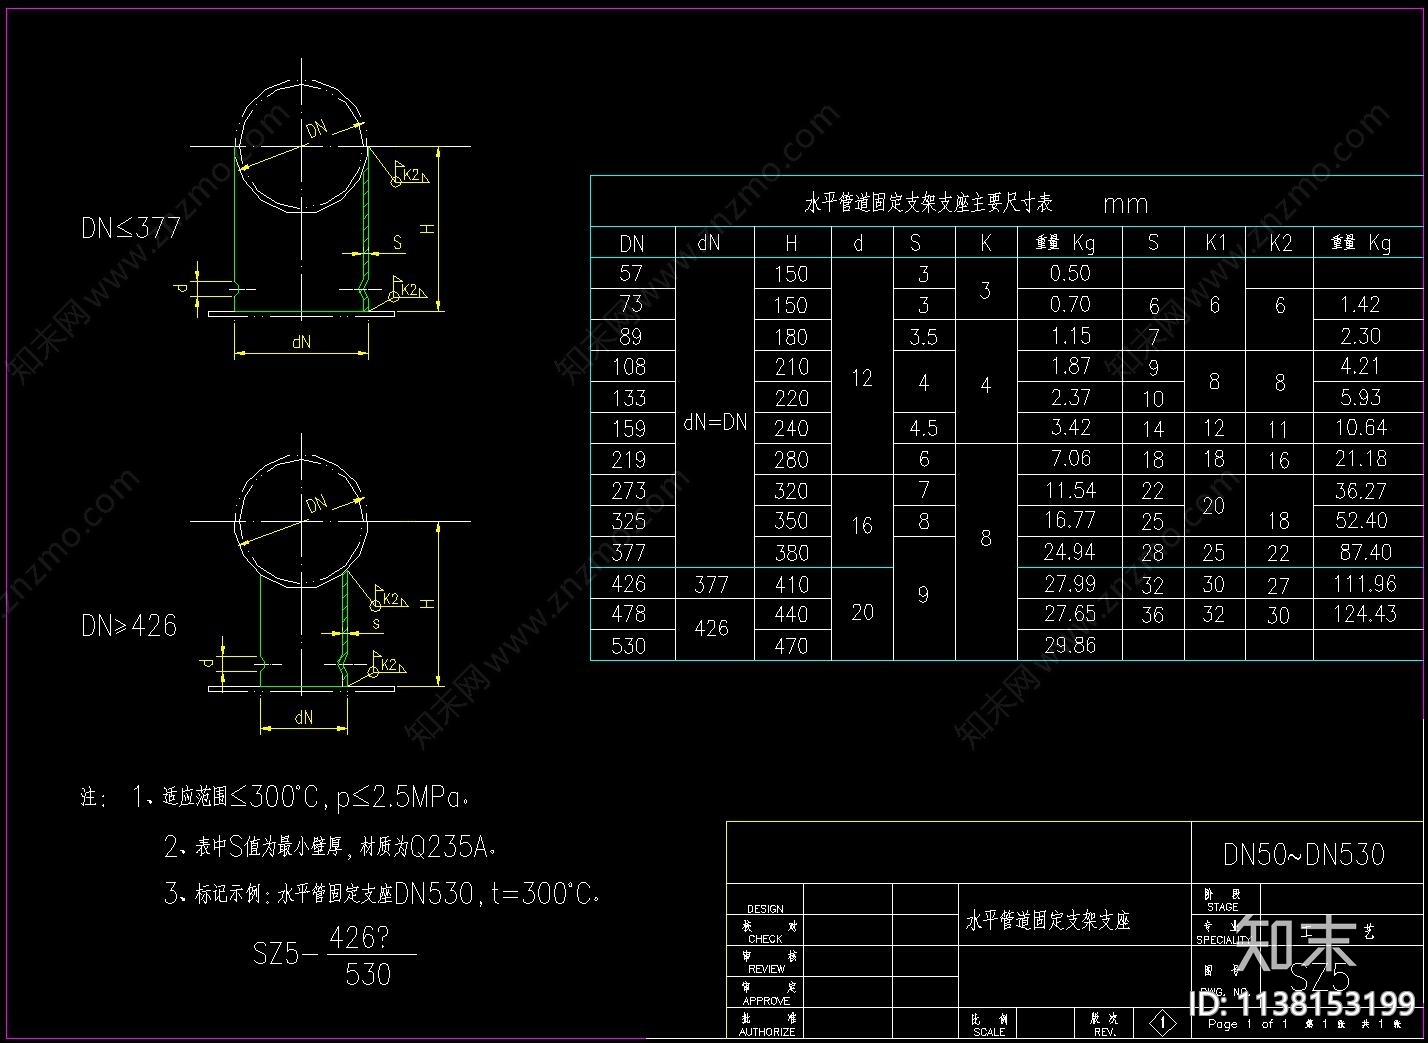Select the 'dN' column header in table
This screenshot has width=1428, height=1043.
tap(709, 242)
